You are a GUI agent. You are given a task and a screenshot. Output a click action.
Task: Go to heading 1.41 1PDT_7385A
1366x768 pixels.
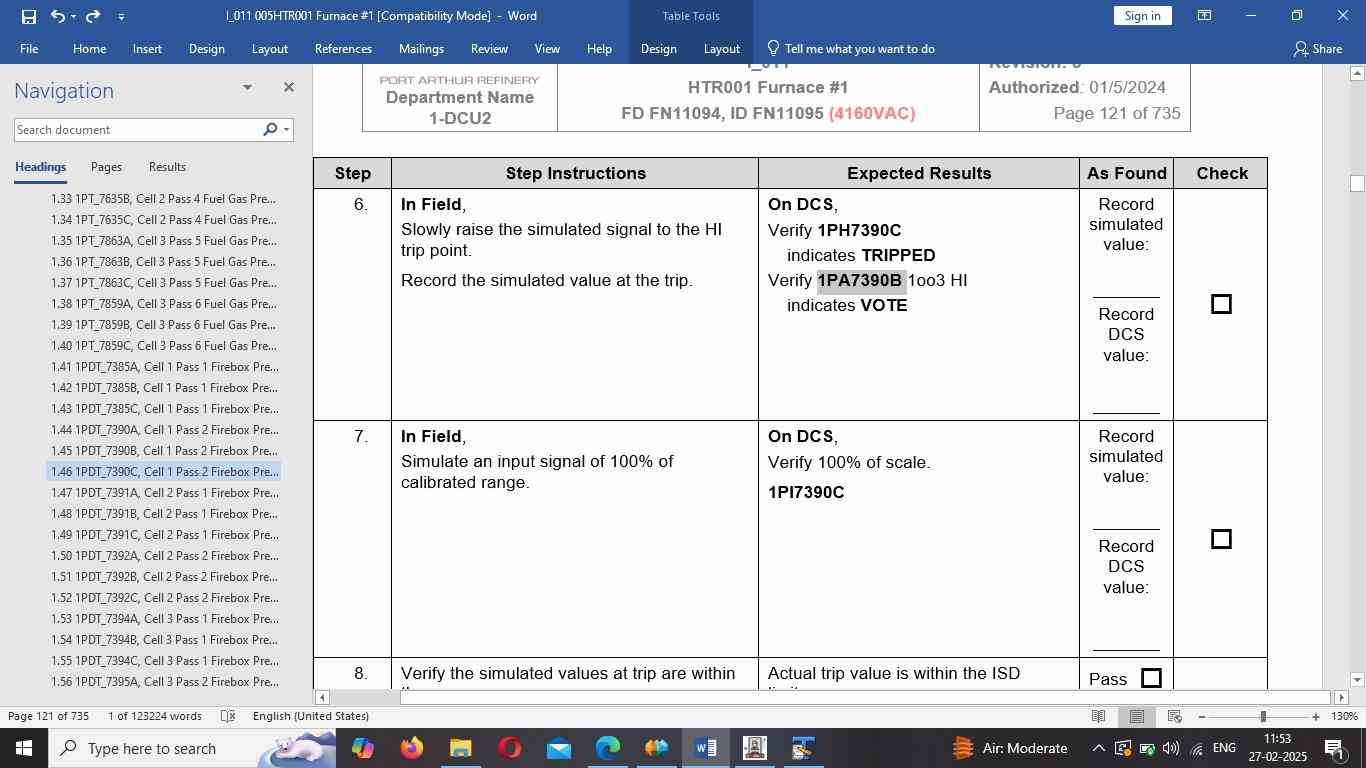(x=164, y=366)
